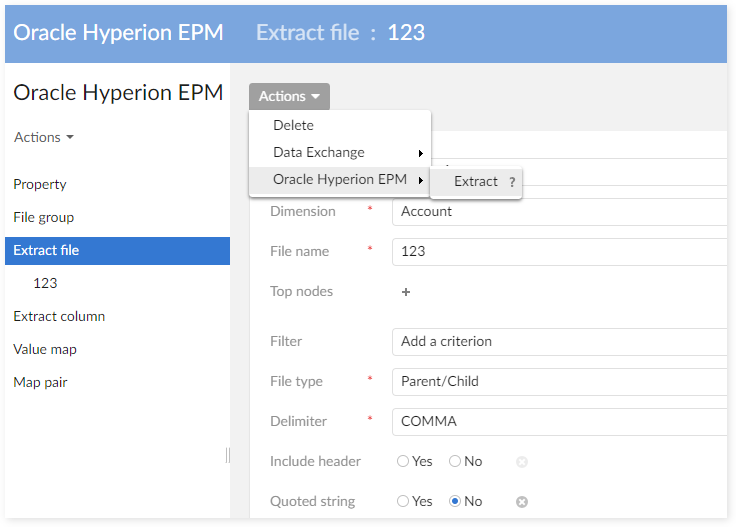Open the Oracle Hyperion EPM submenu item
Image resolution: width=736 pixels, height=527 pixels.
tap(340, 180)
